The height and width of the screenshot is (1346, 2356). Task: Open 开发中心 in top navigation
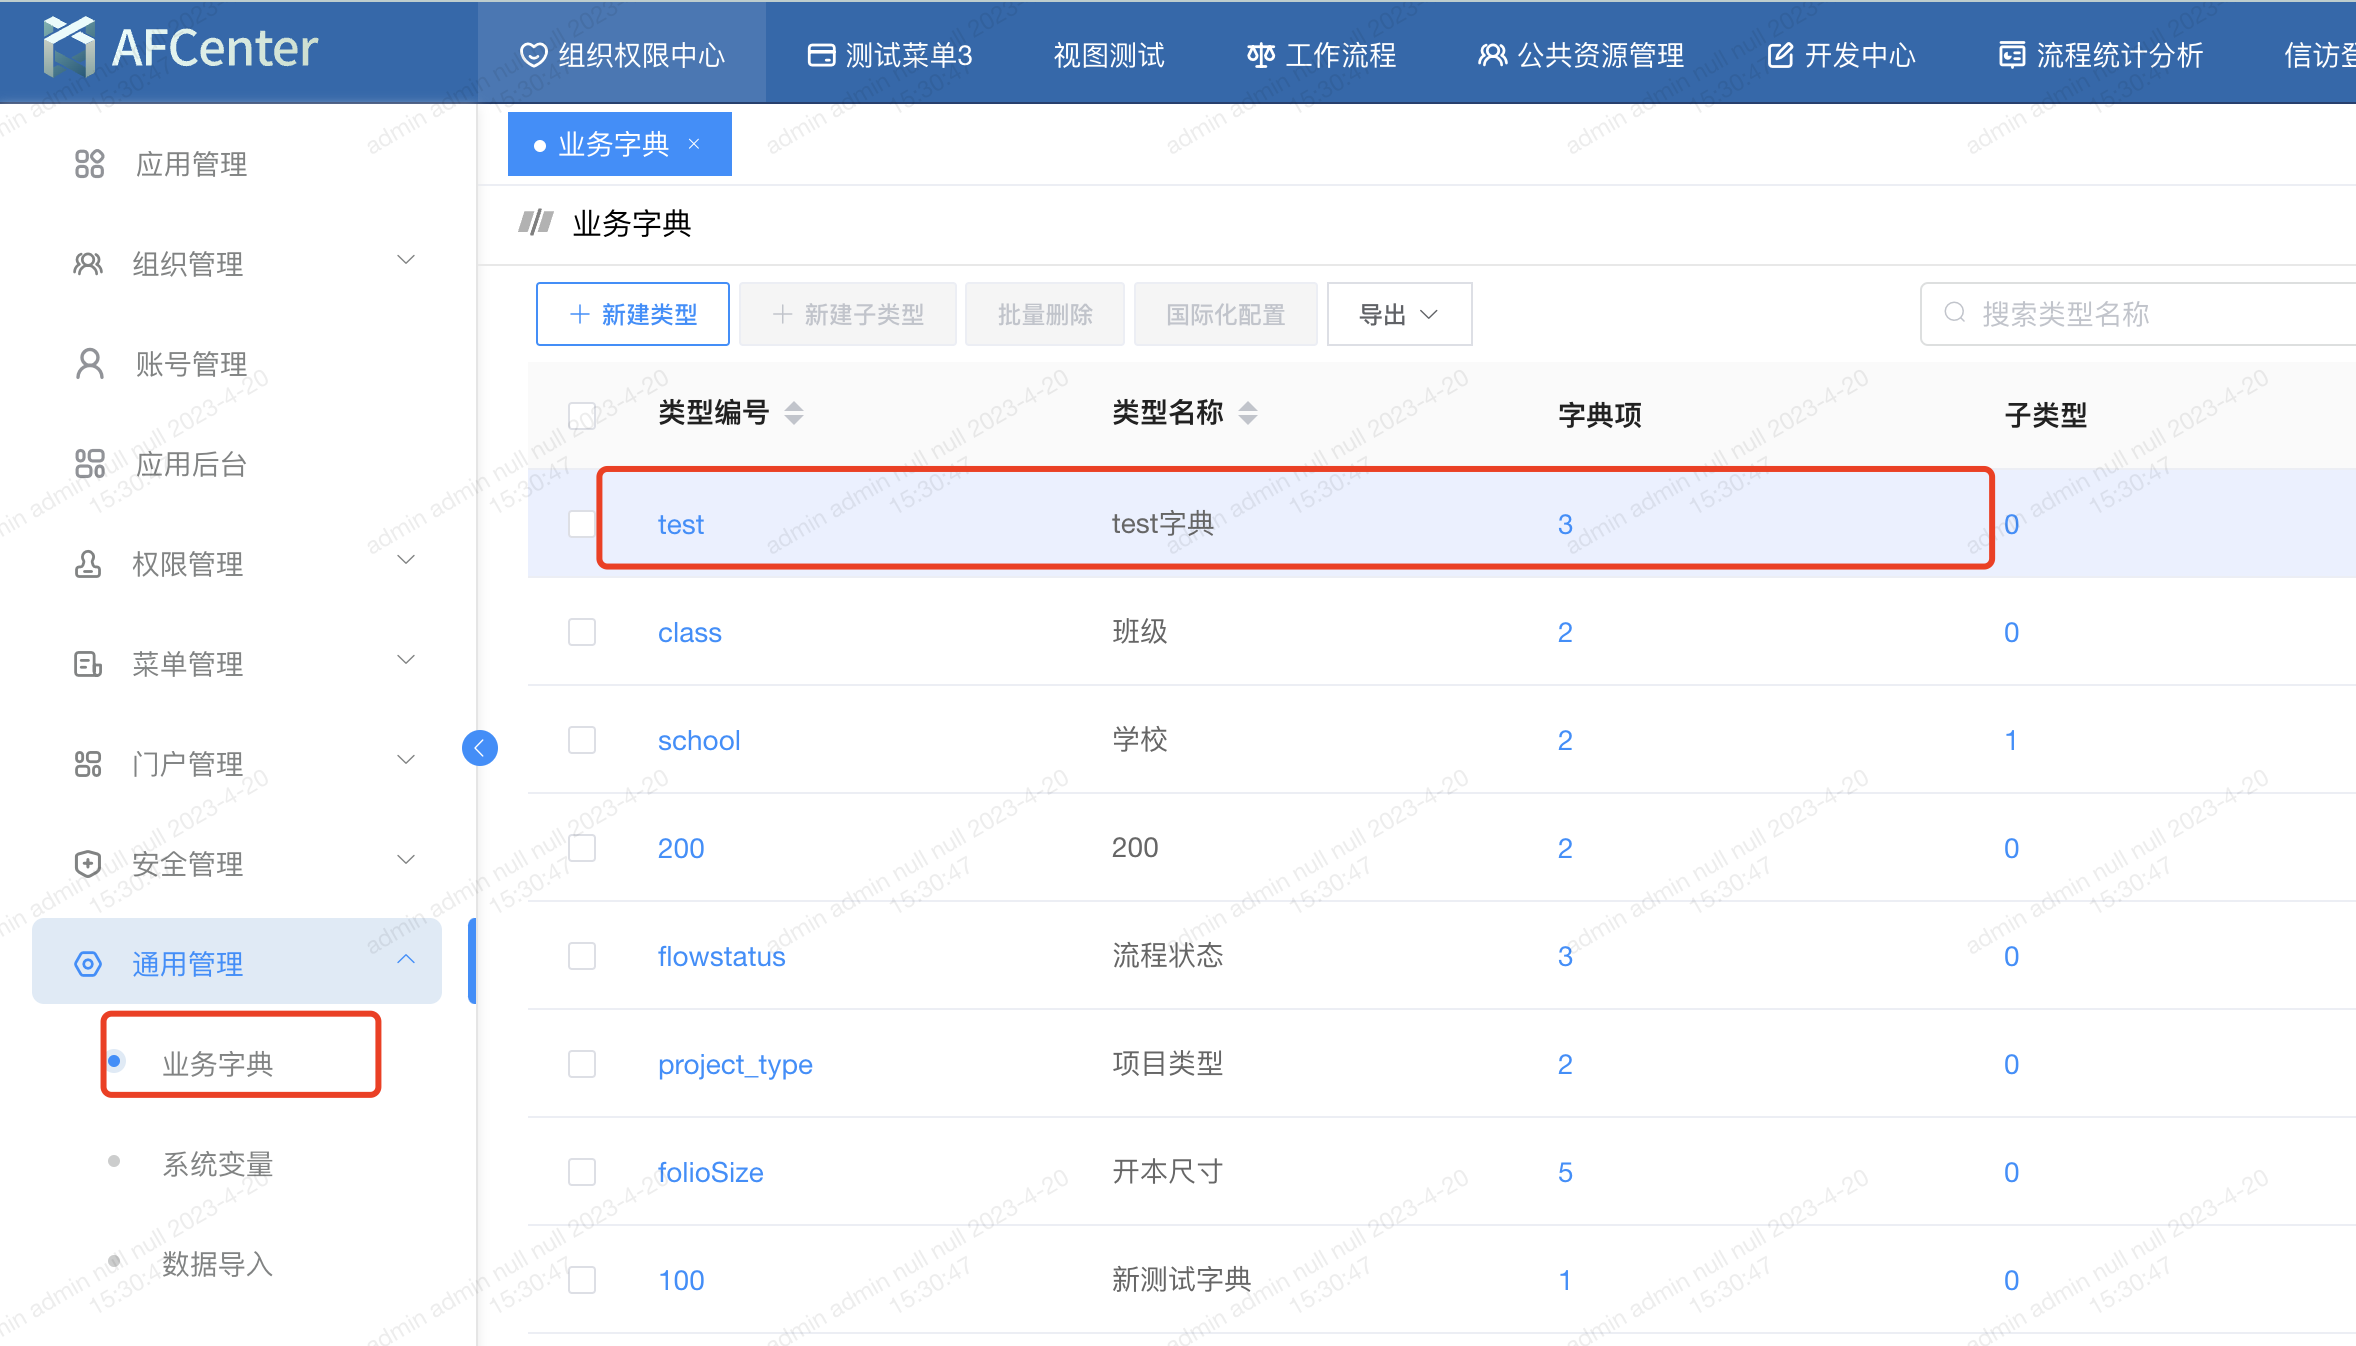1841,55
